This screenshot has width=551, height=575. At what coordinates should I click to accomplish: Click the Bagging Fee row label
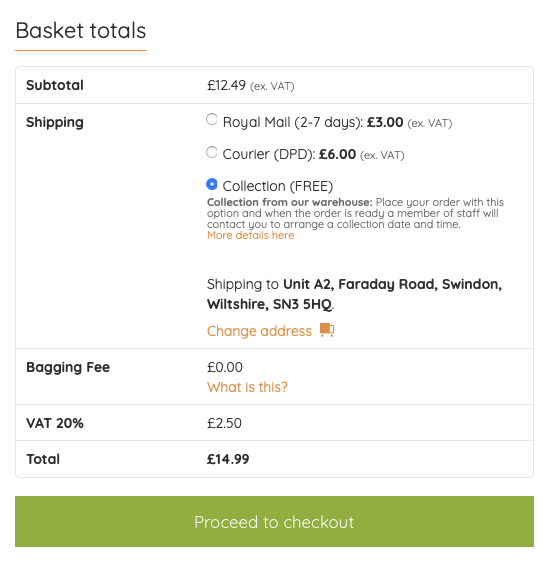pos(68,367)
